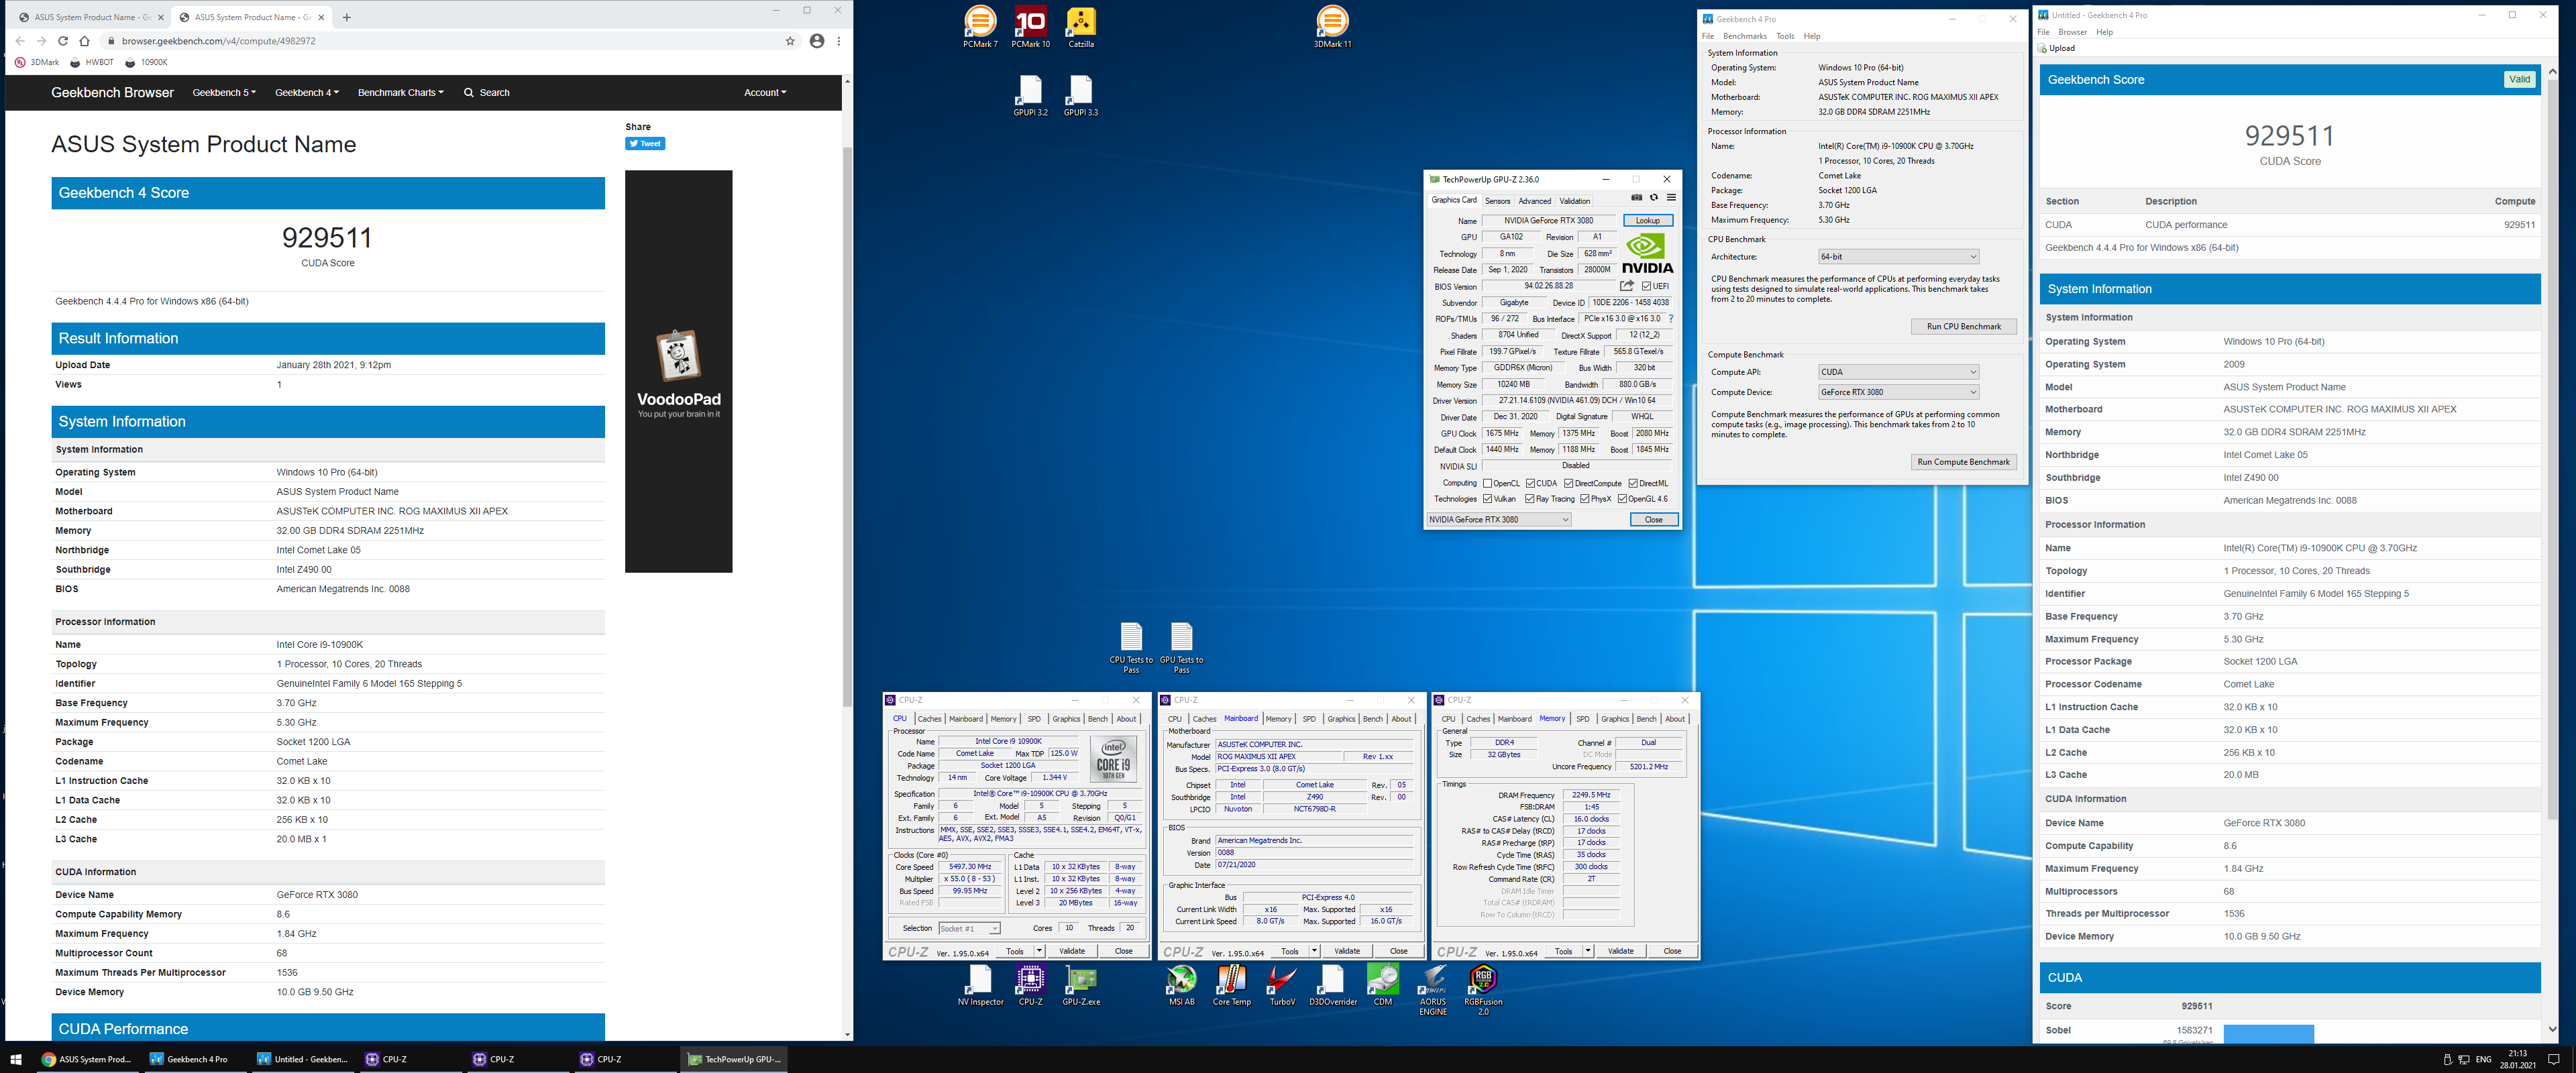The width and height of the screenshot is (2576, 1073).
Task: Open the PCMark 7 desktop shortcut
Action: coord(980,27)
